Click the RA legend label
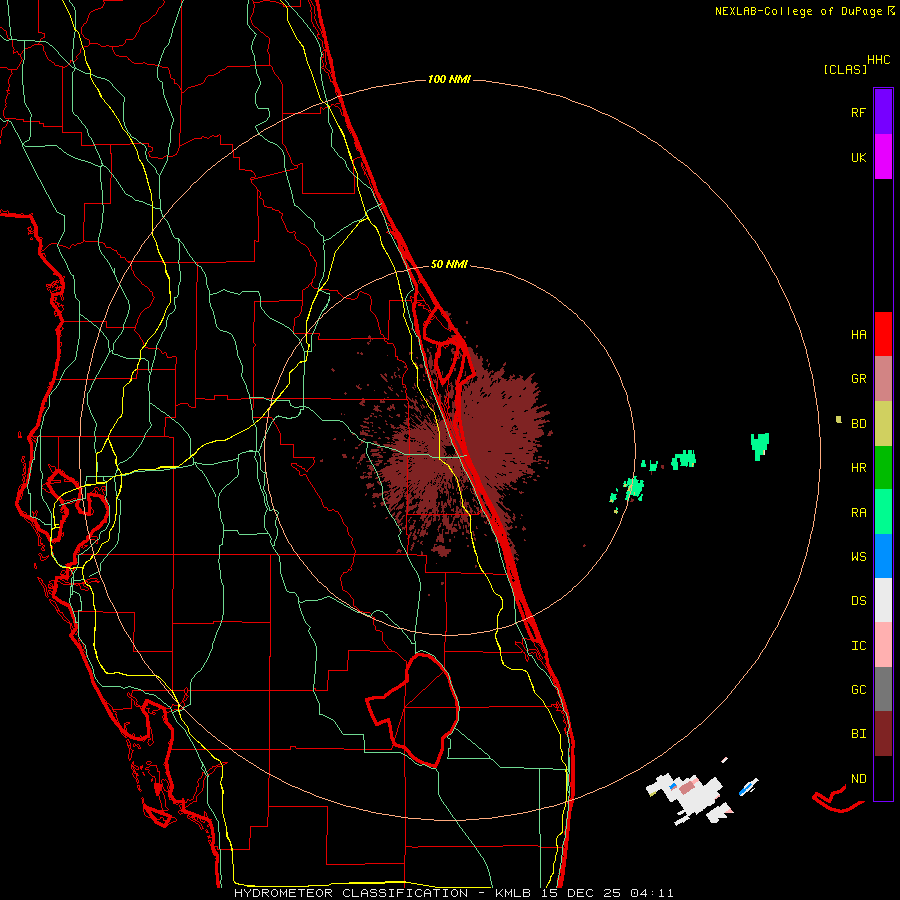The image size is (900, 900). tap(858, 513)
